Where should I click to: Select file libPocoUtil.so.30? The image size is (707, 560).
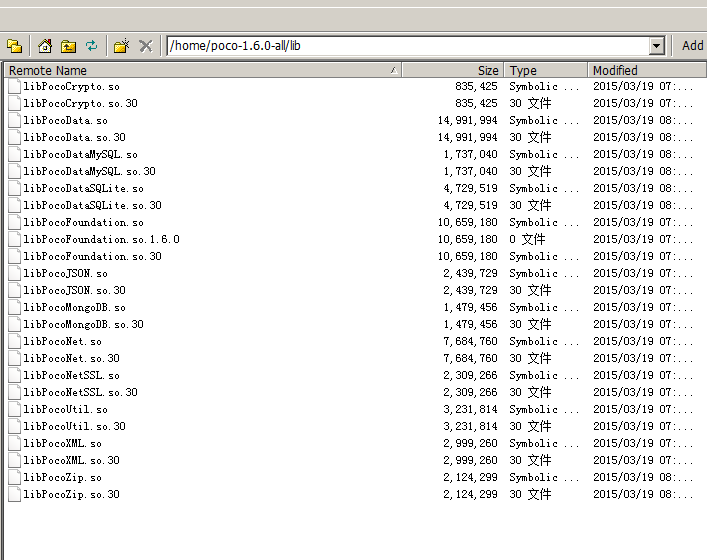click(74, 426)
